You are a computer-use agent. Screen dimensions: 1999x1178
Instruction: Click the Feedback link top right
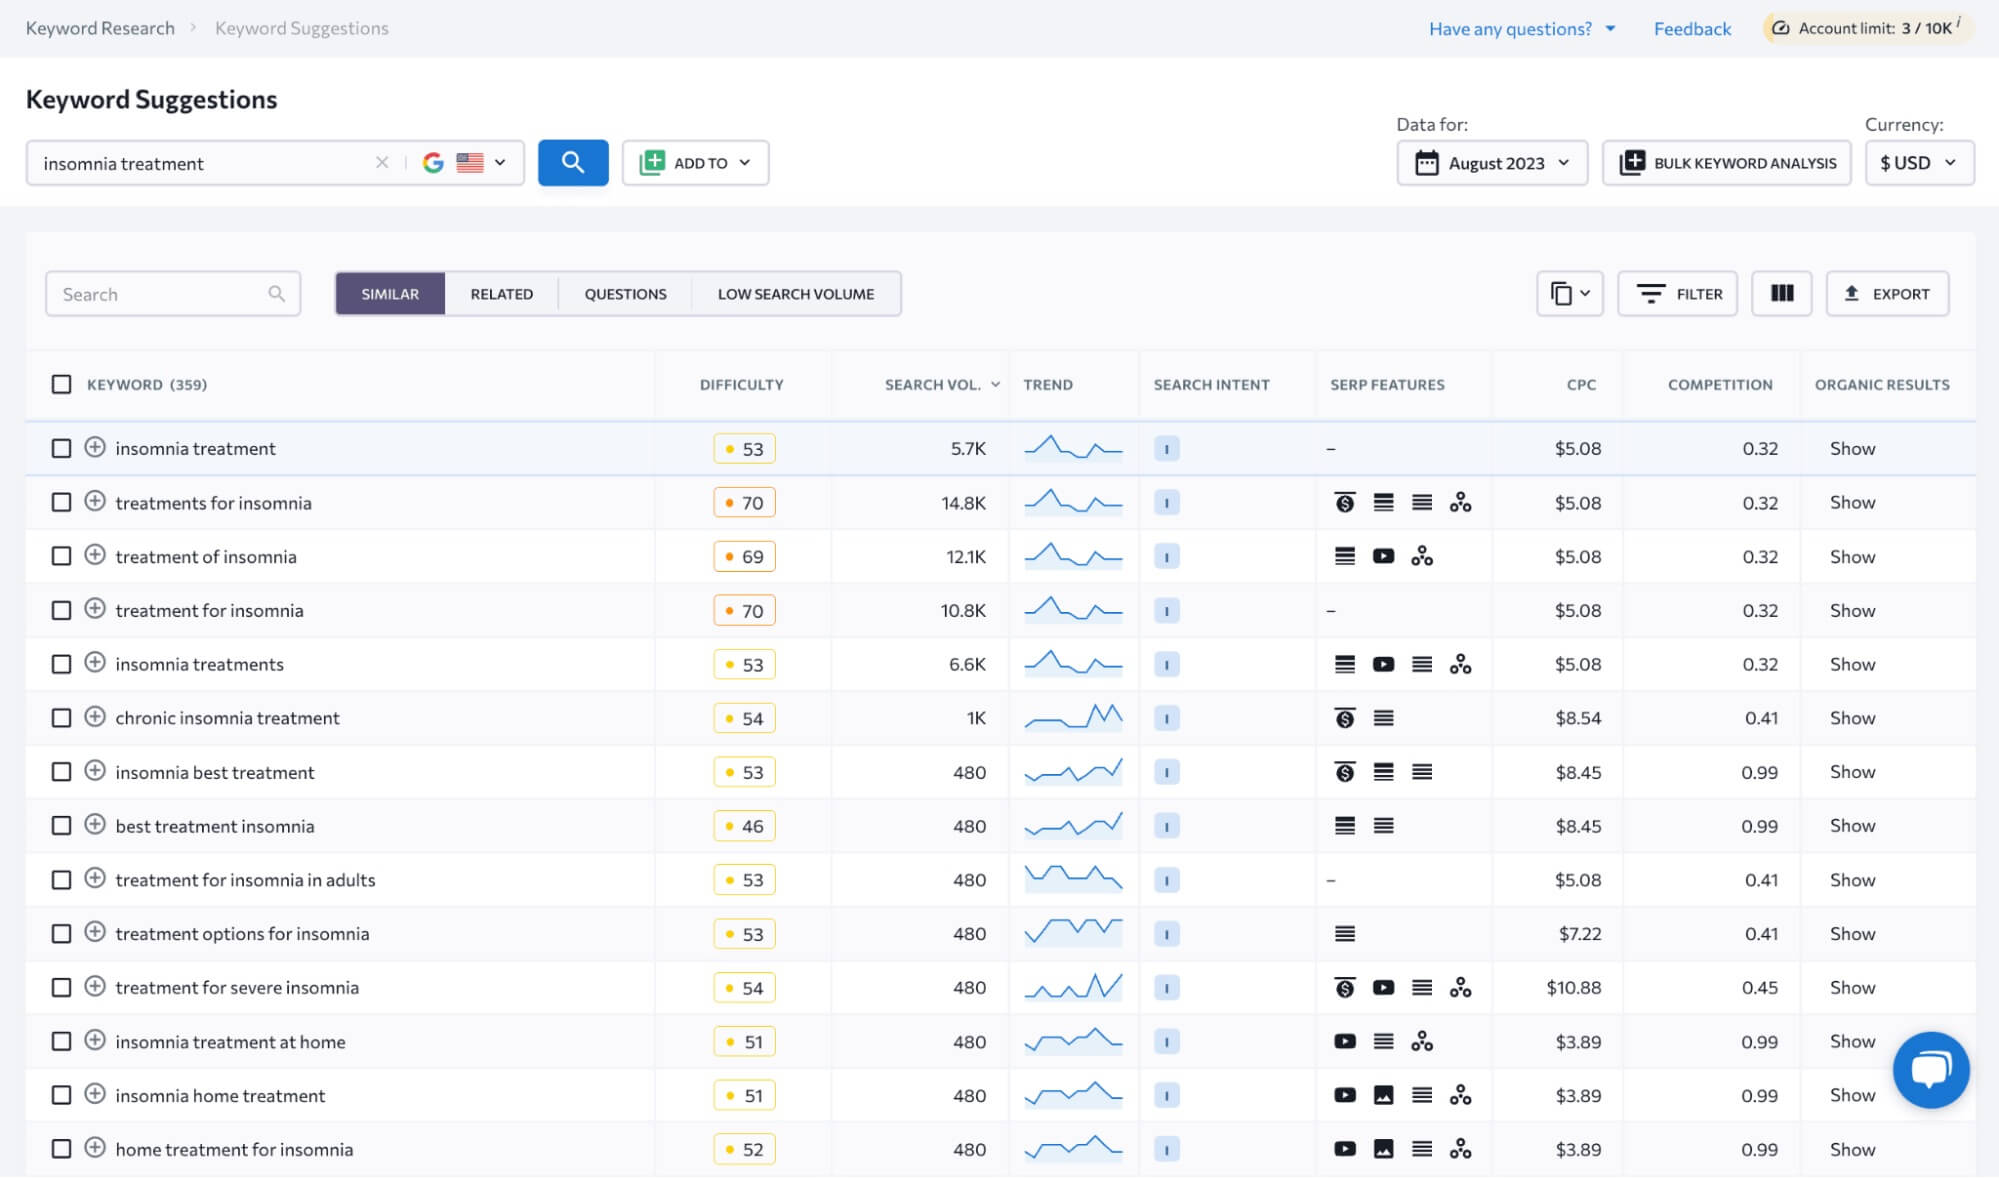1692,25
